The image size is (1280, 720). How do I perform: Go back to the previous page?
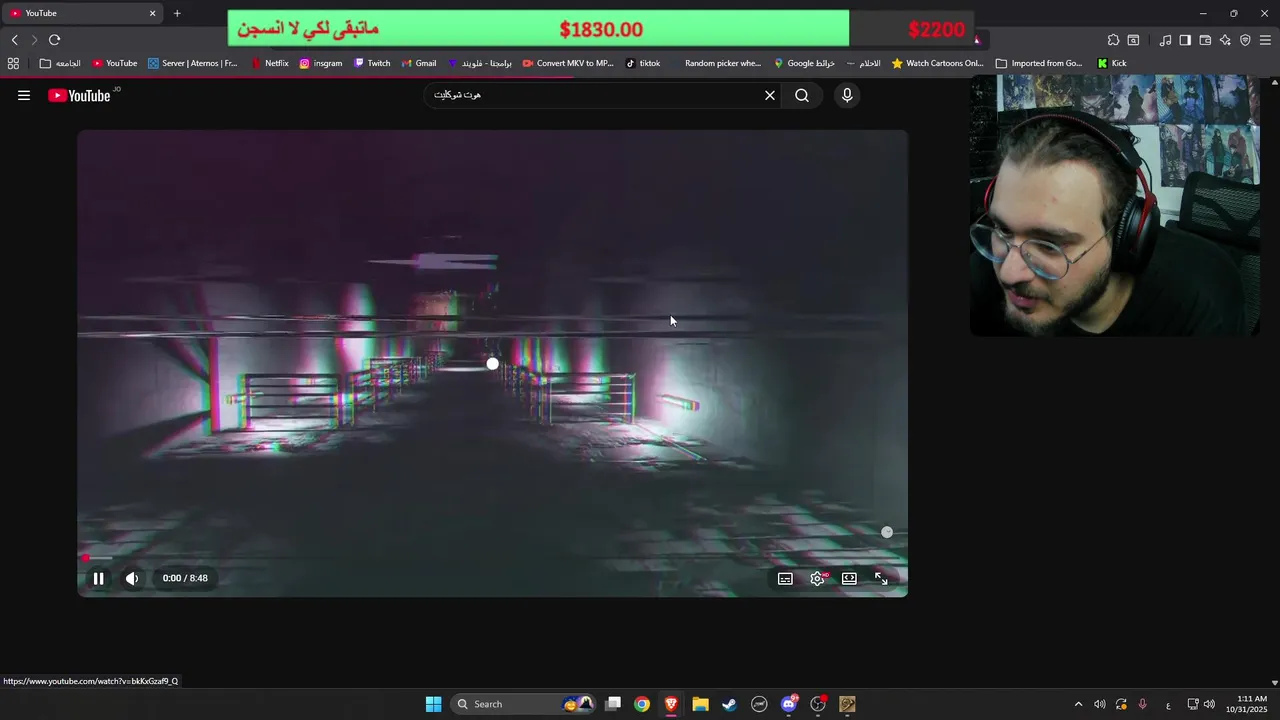click(x=14, y=40)
